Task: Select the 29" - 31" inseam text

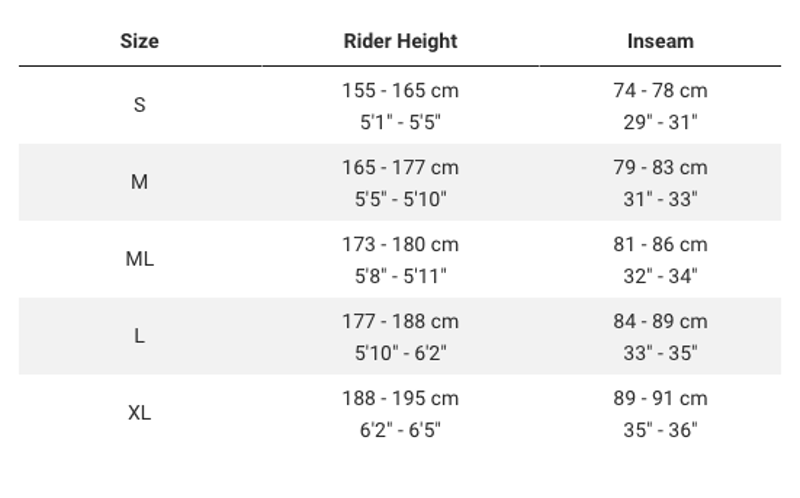Action: pyautogui.click(x=660, y=122)
